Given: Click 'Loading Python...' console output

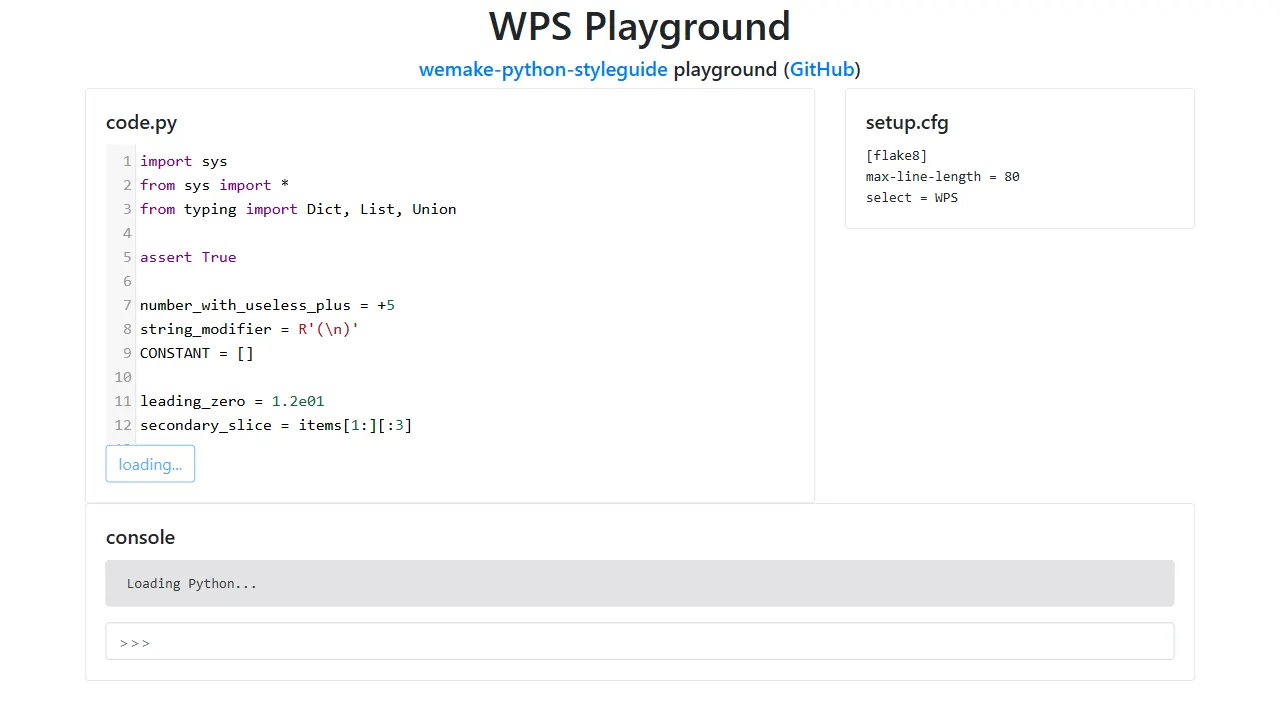Looking at the screenshot, I should click(192, 583).
